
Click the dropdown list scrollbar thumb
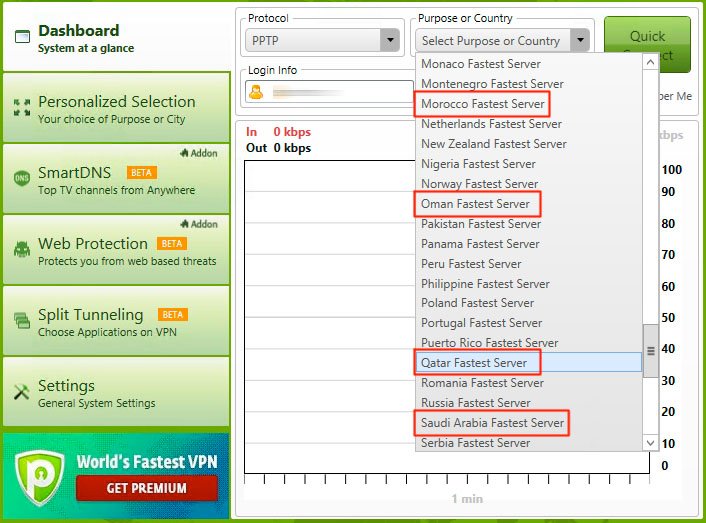[651, 351]
